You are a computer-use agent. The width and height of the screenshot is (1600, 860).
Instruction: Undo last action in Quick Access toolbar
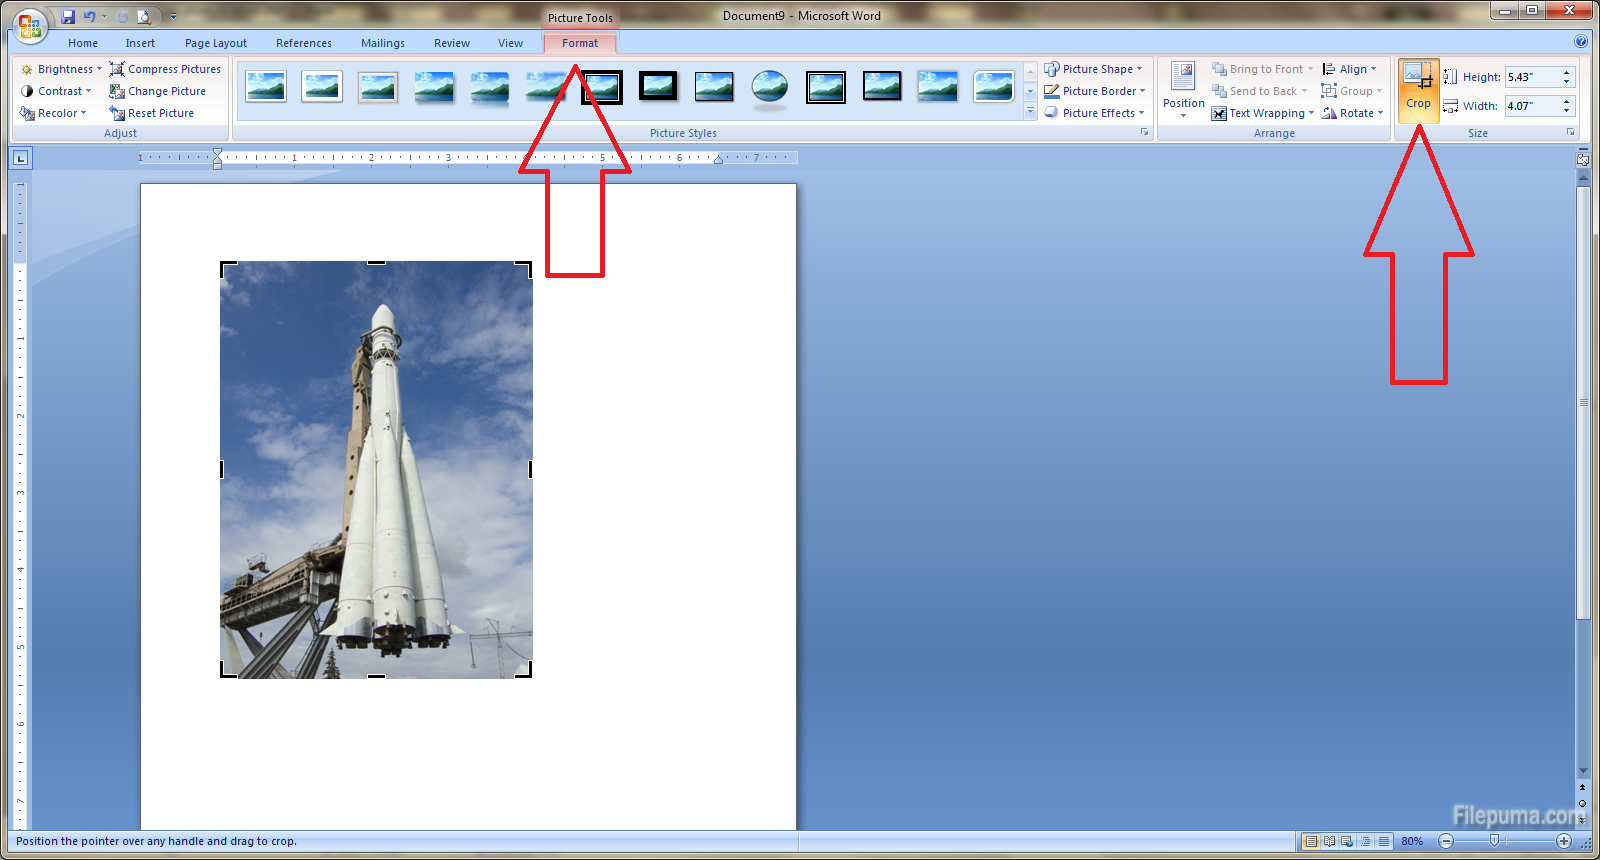(89, 16)
